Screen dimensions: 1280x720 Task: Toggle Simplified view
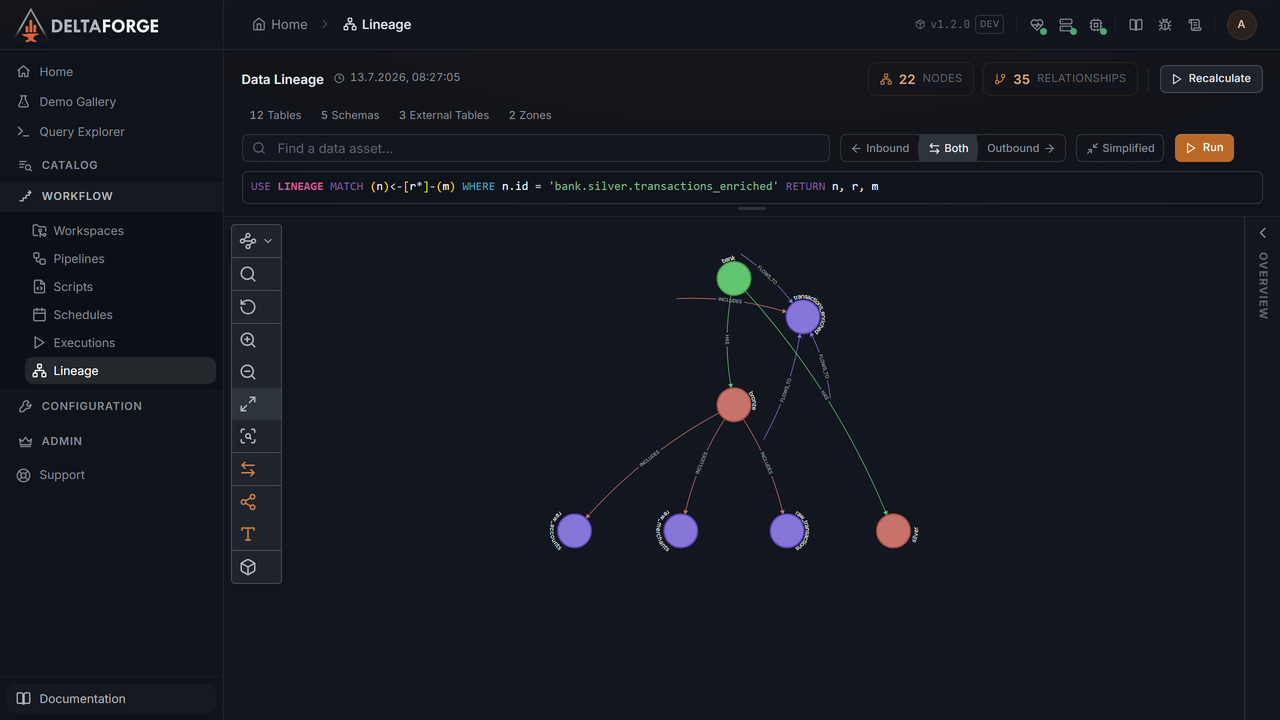coord(1119,148)
